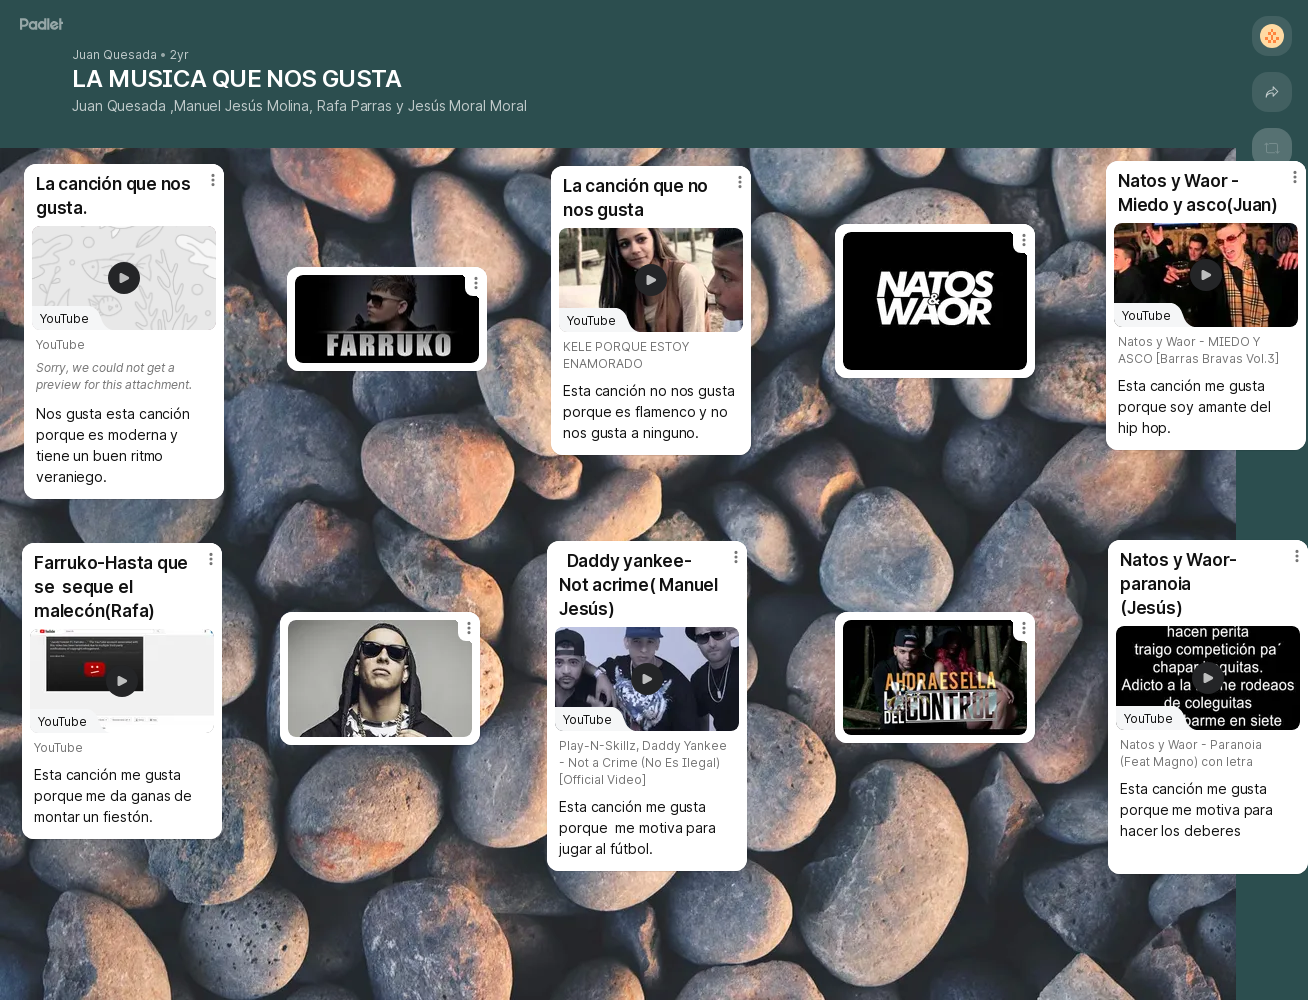Click YouTube badge on 'Miedo y asco' post
1308x1000 pixels.
(x=1146, y=316)
